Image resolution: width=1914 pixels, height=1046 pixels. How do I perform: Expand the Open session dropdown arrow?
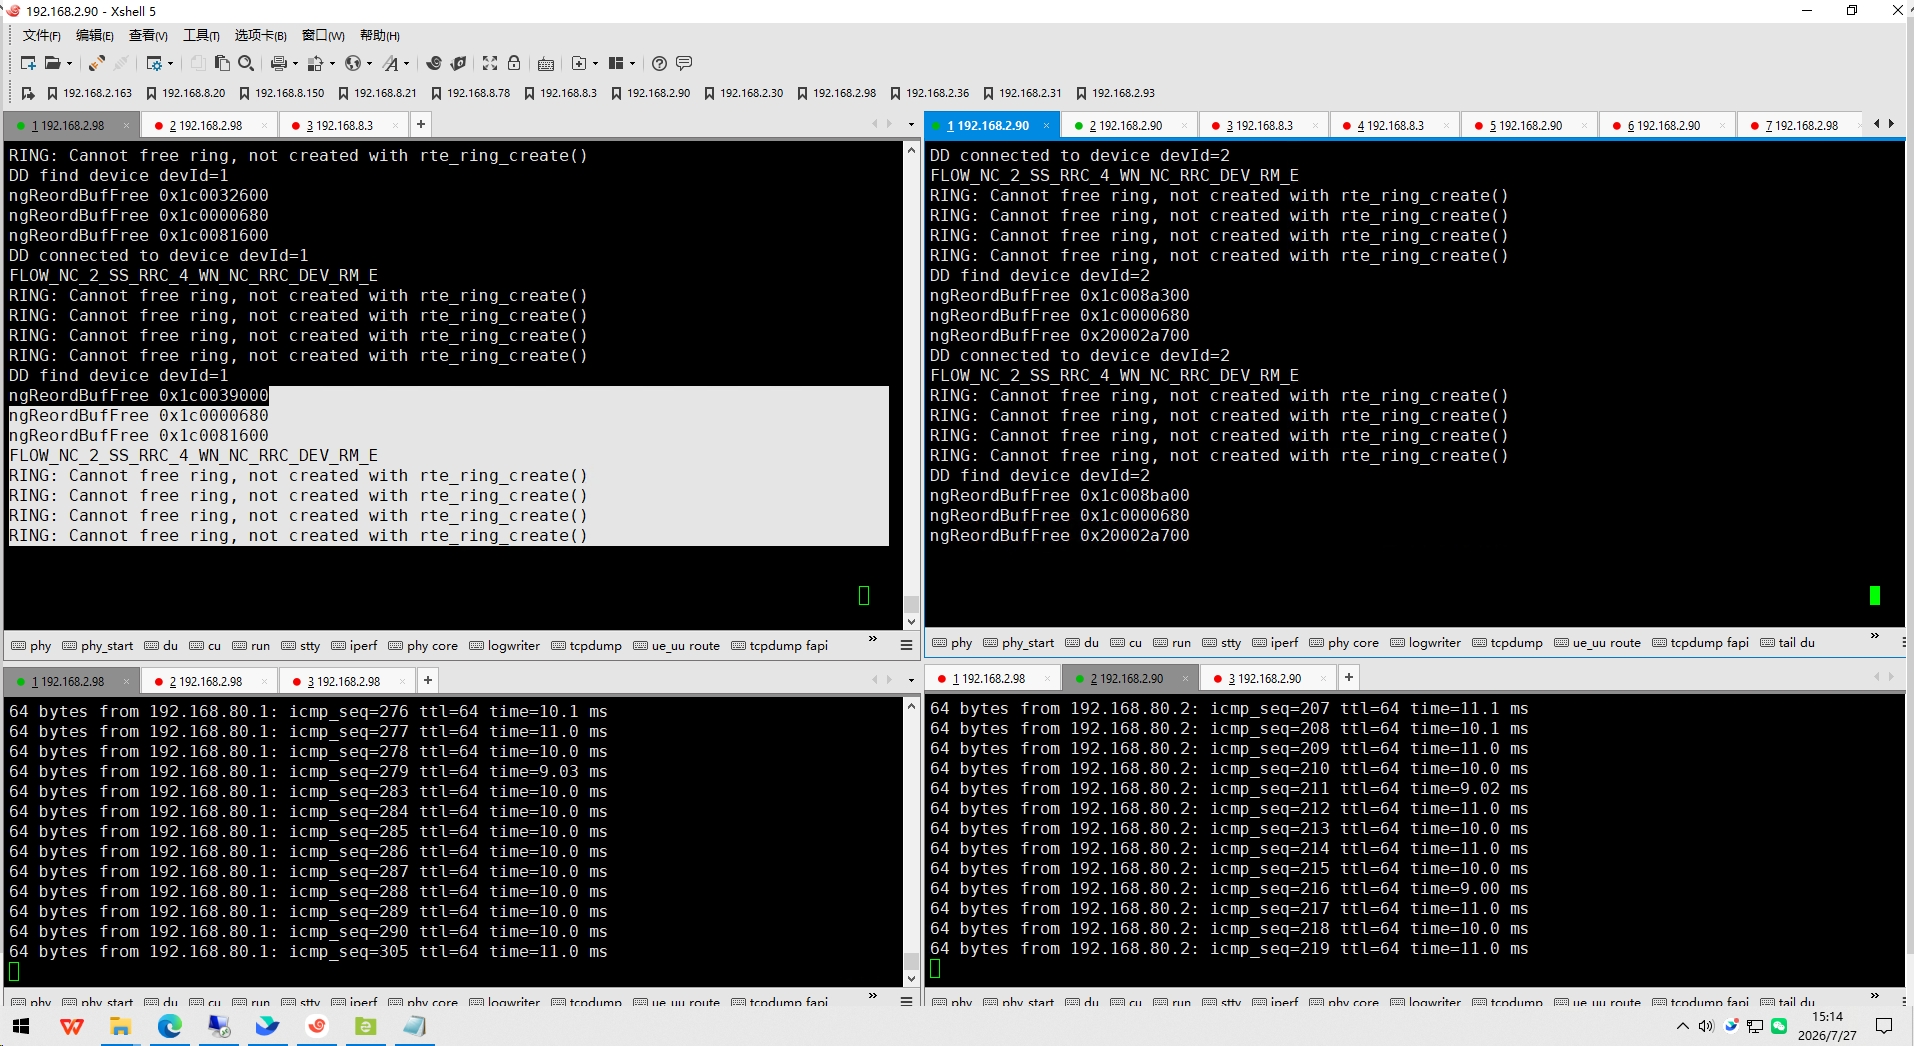click(x=69, y=63)
